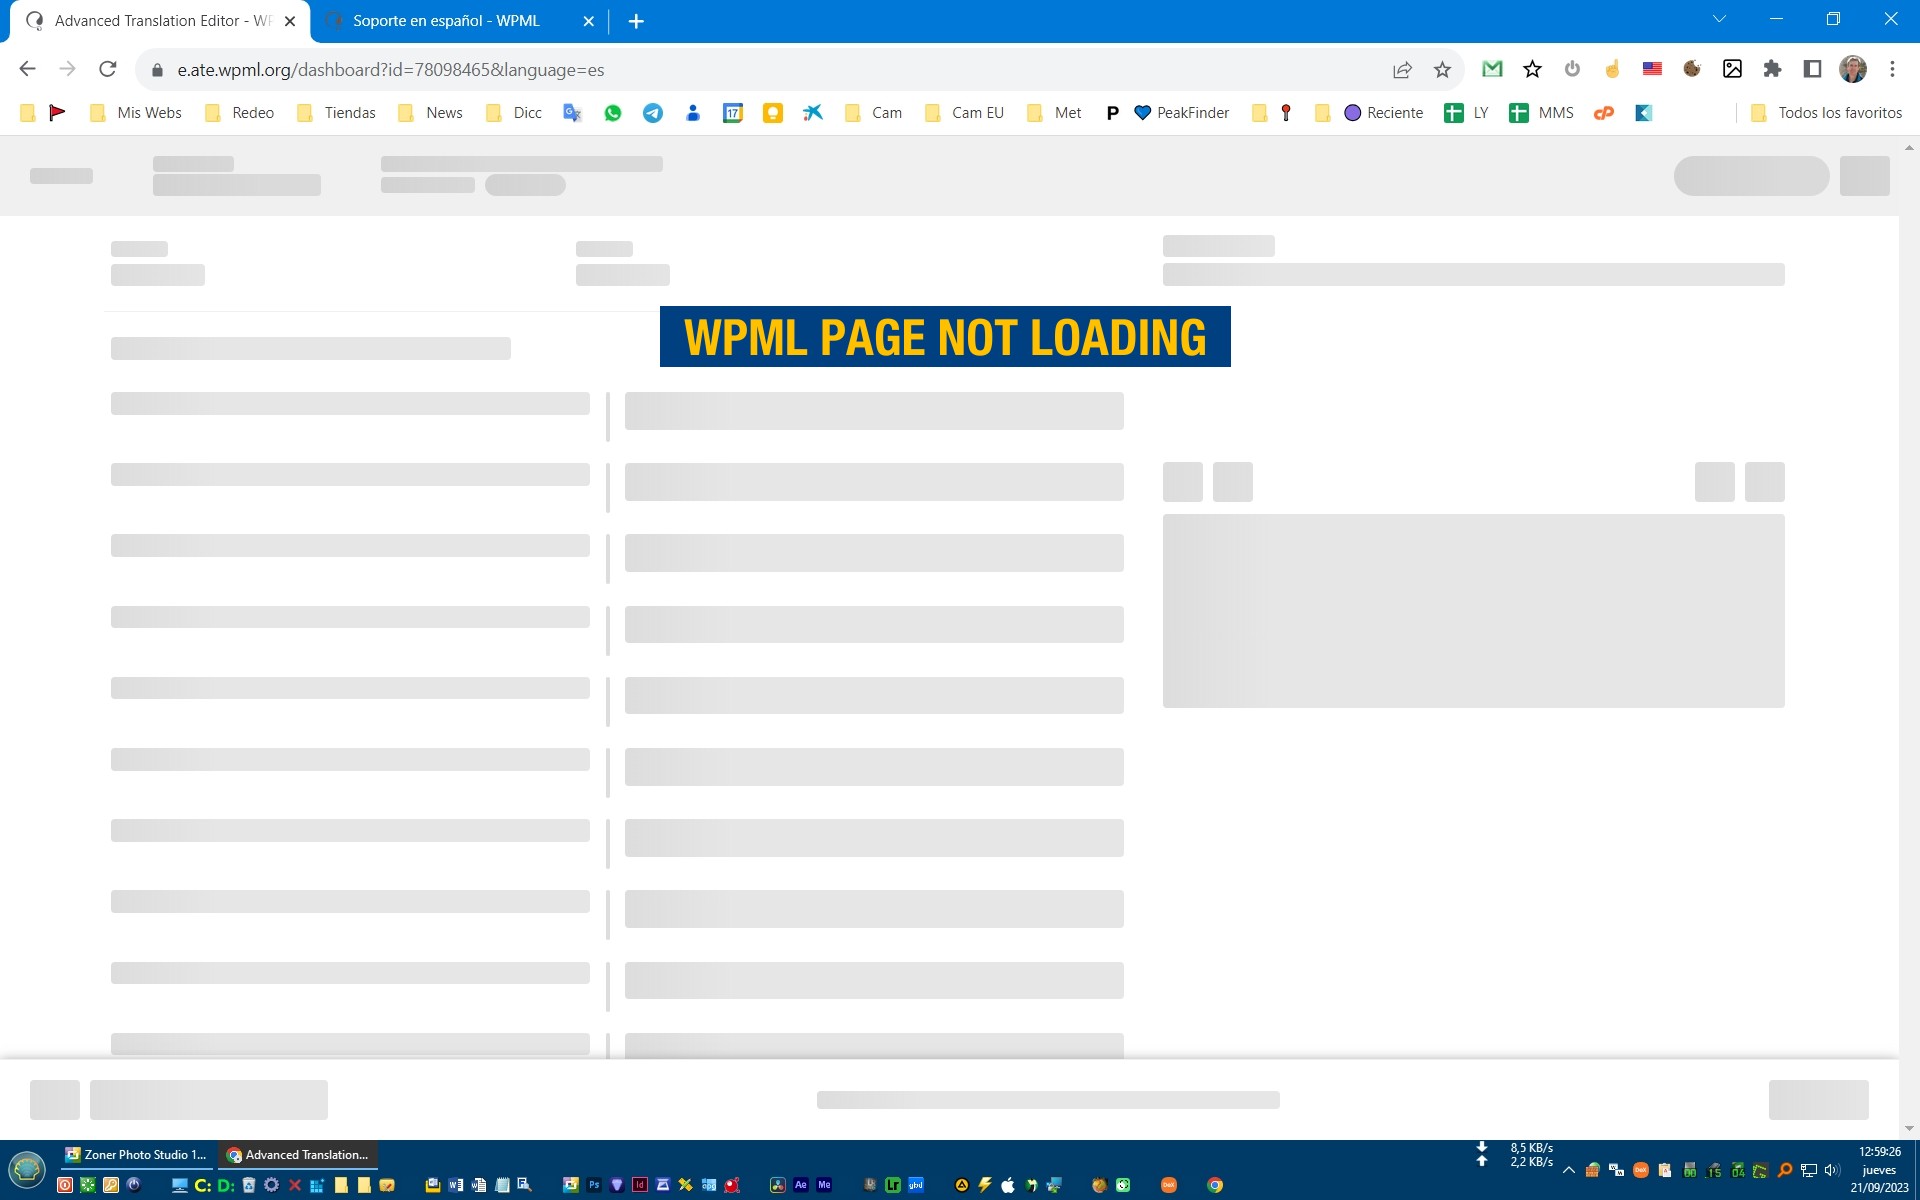
Task: Open a new browser tab
Action: pos(636,21)
